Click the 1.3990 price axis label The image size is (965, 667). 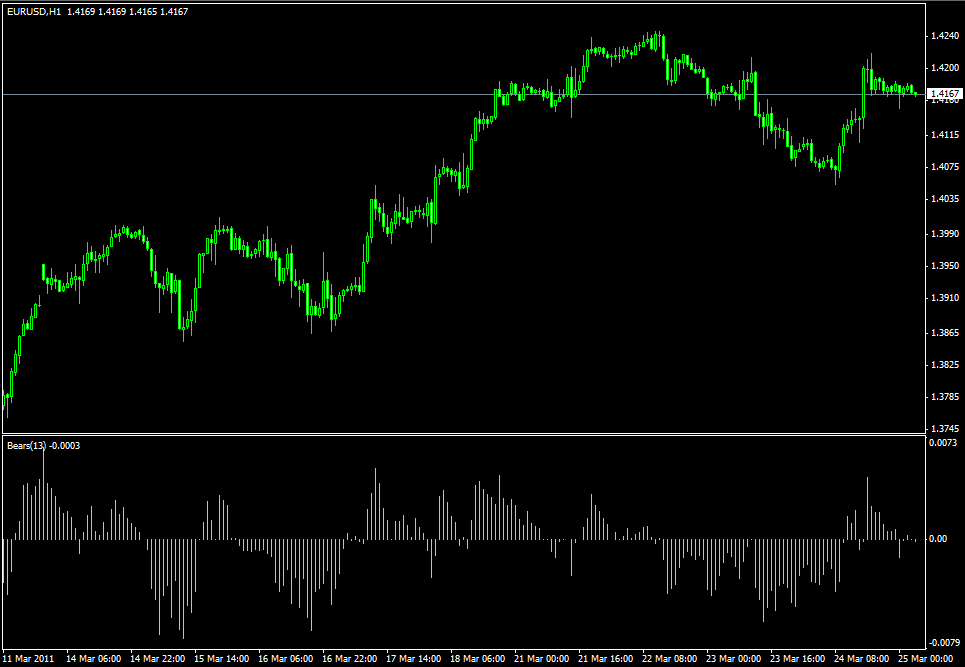pos(945,234)
